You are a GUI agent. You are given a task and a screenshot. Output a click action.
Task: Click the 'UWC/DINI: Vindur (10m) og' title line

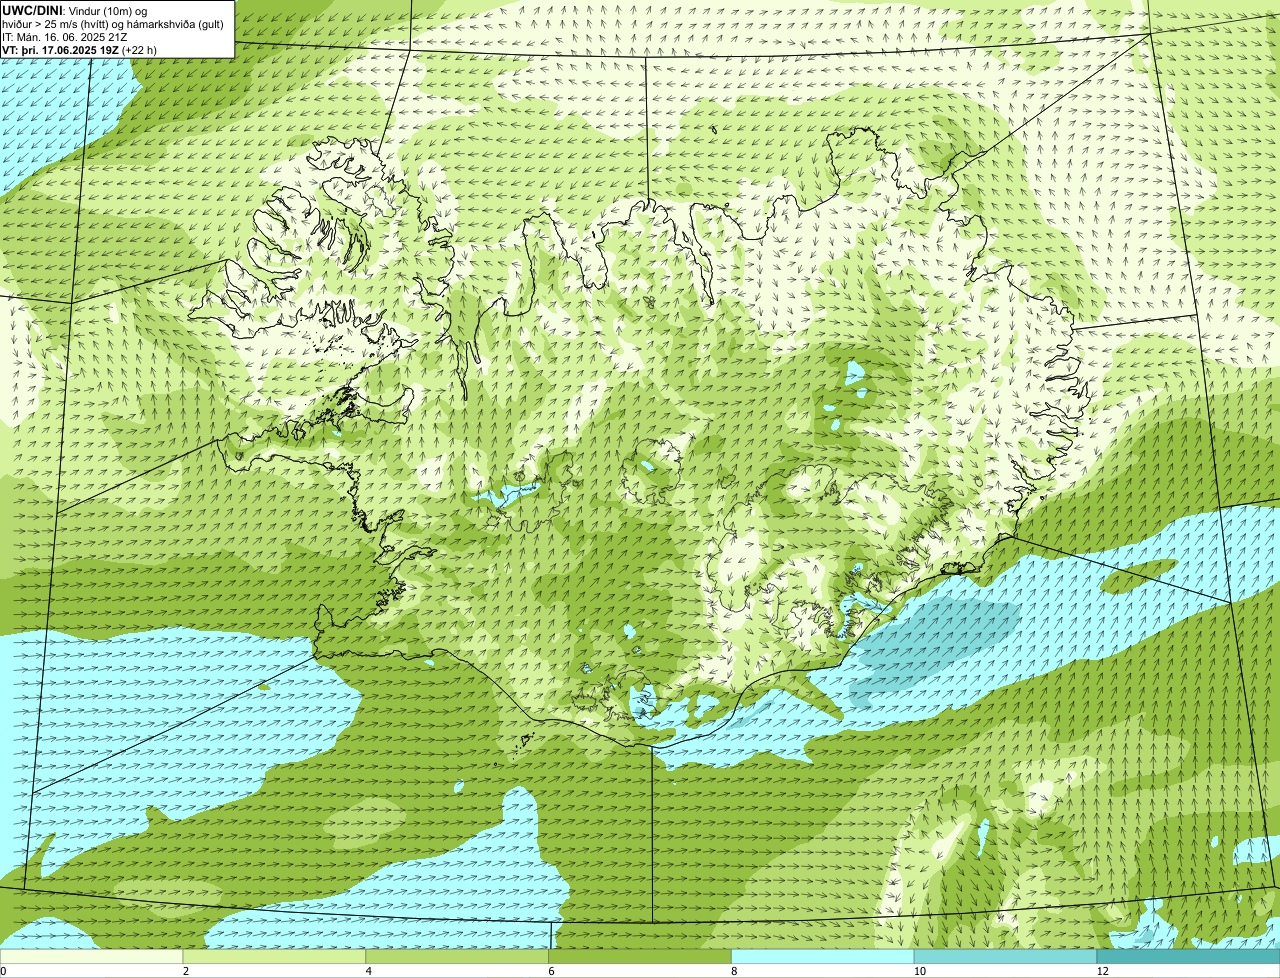(75, 10)
